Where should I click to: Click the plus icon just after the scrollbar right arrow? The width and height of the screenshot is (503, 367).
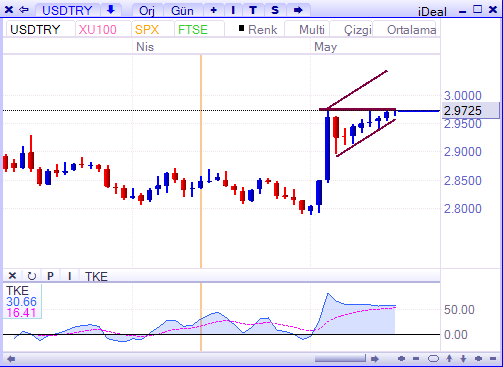[x=401, y=359]
